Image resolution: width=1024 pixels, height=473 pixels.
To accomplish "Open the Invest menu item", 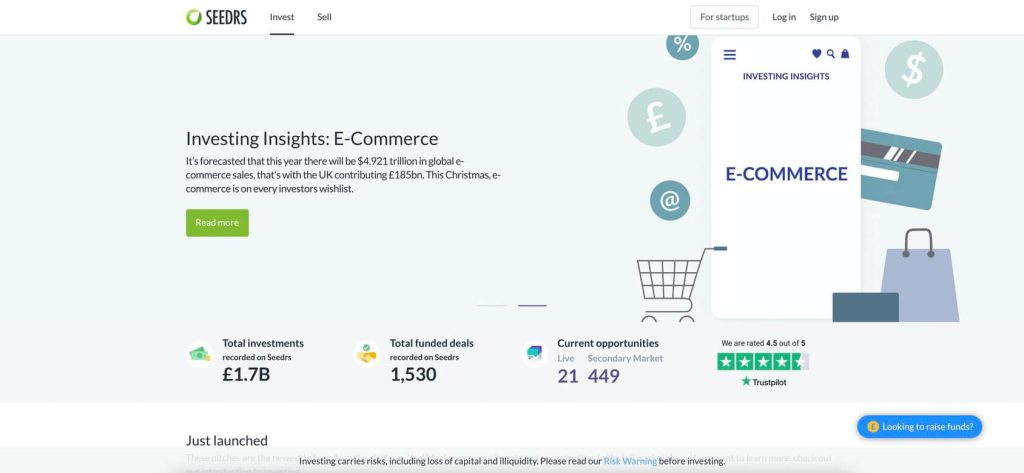I will pos(282,17).
